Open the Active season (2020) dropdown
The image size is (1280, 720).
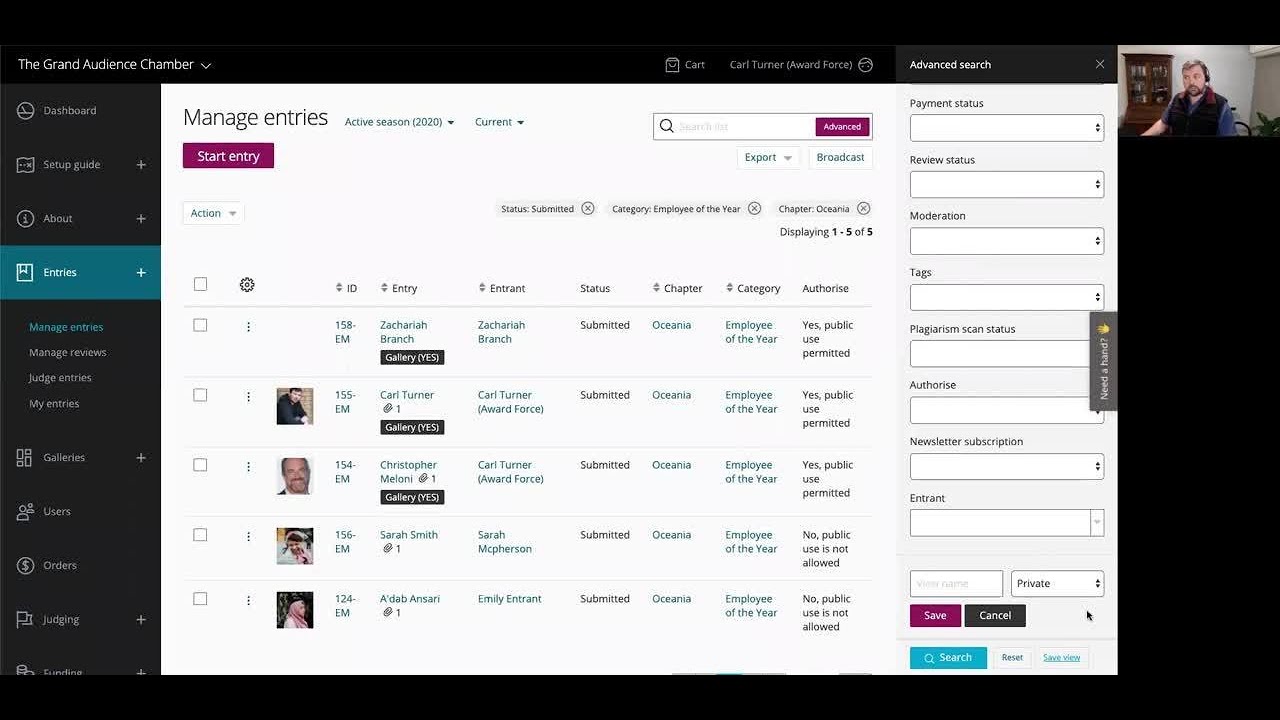point(399,122)
